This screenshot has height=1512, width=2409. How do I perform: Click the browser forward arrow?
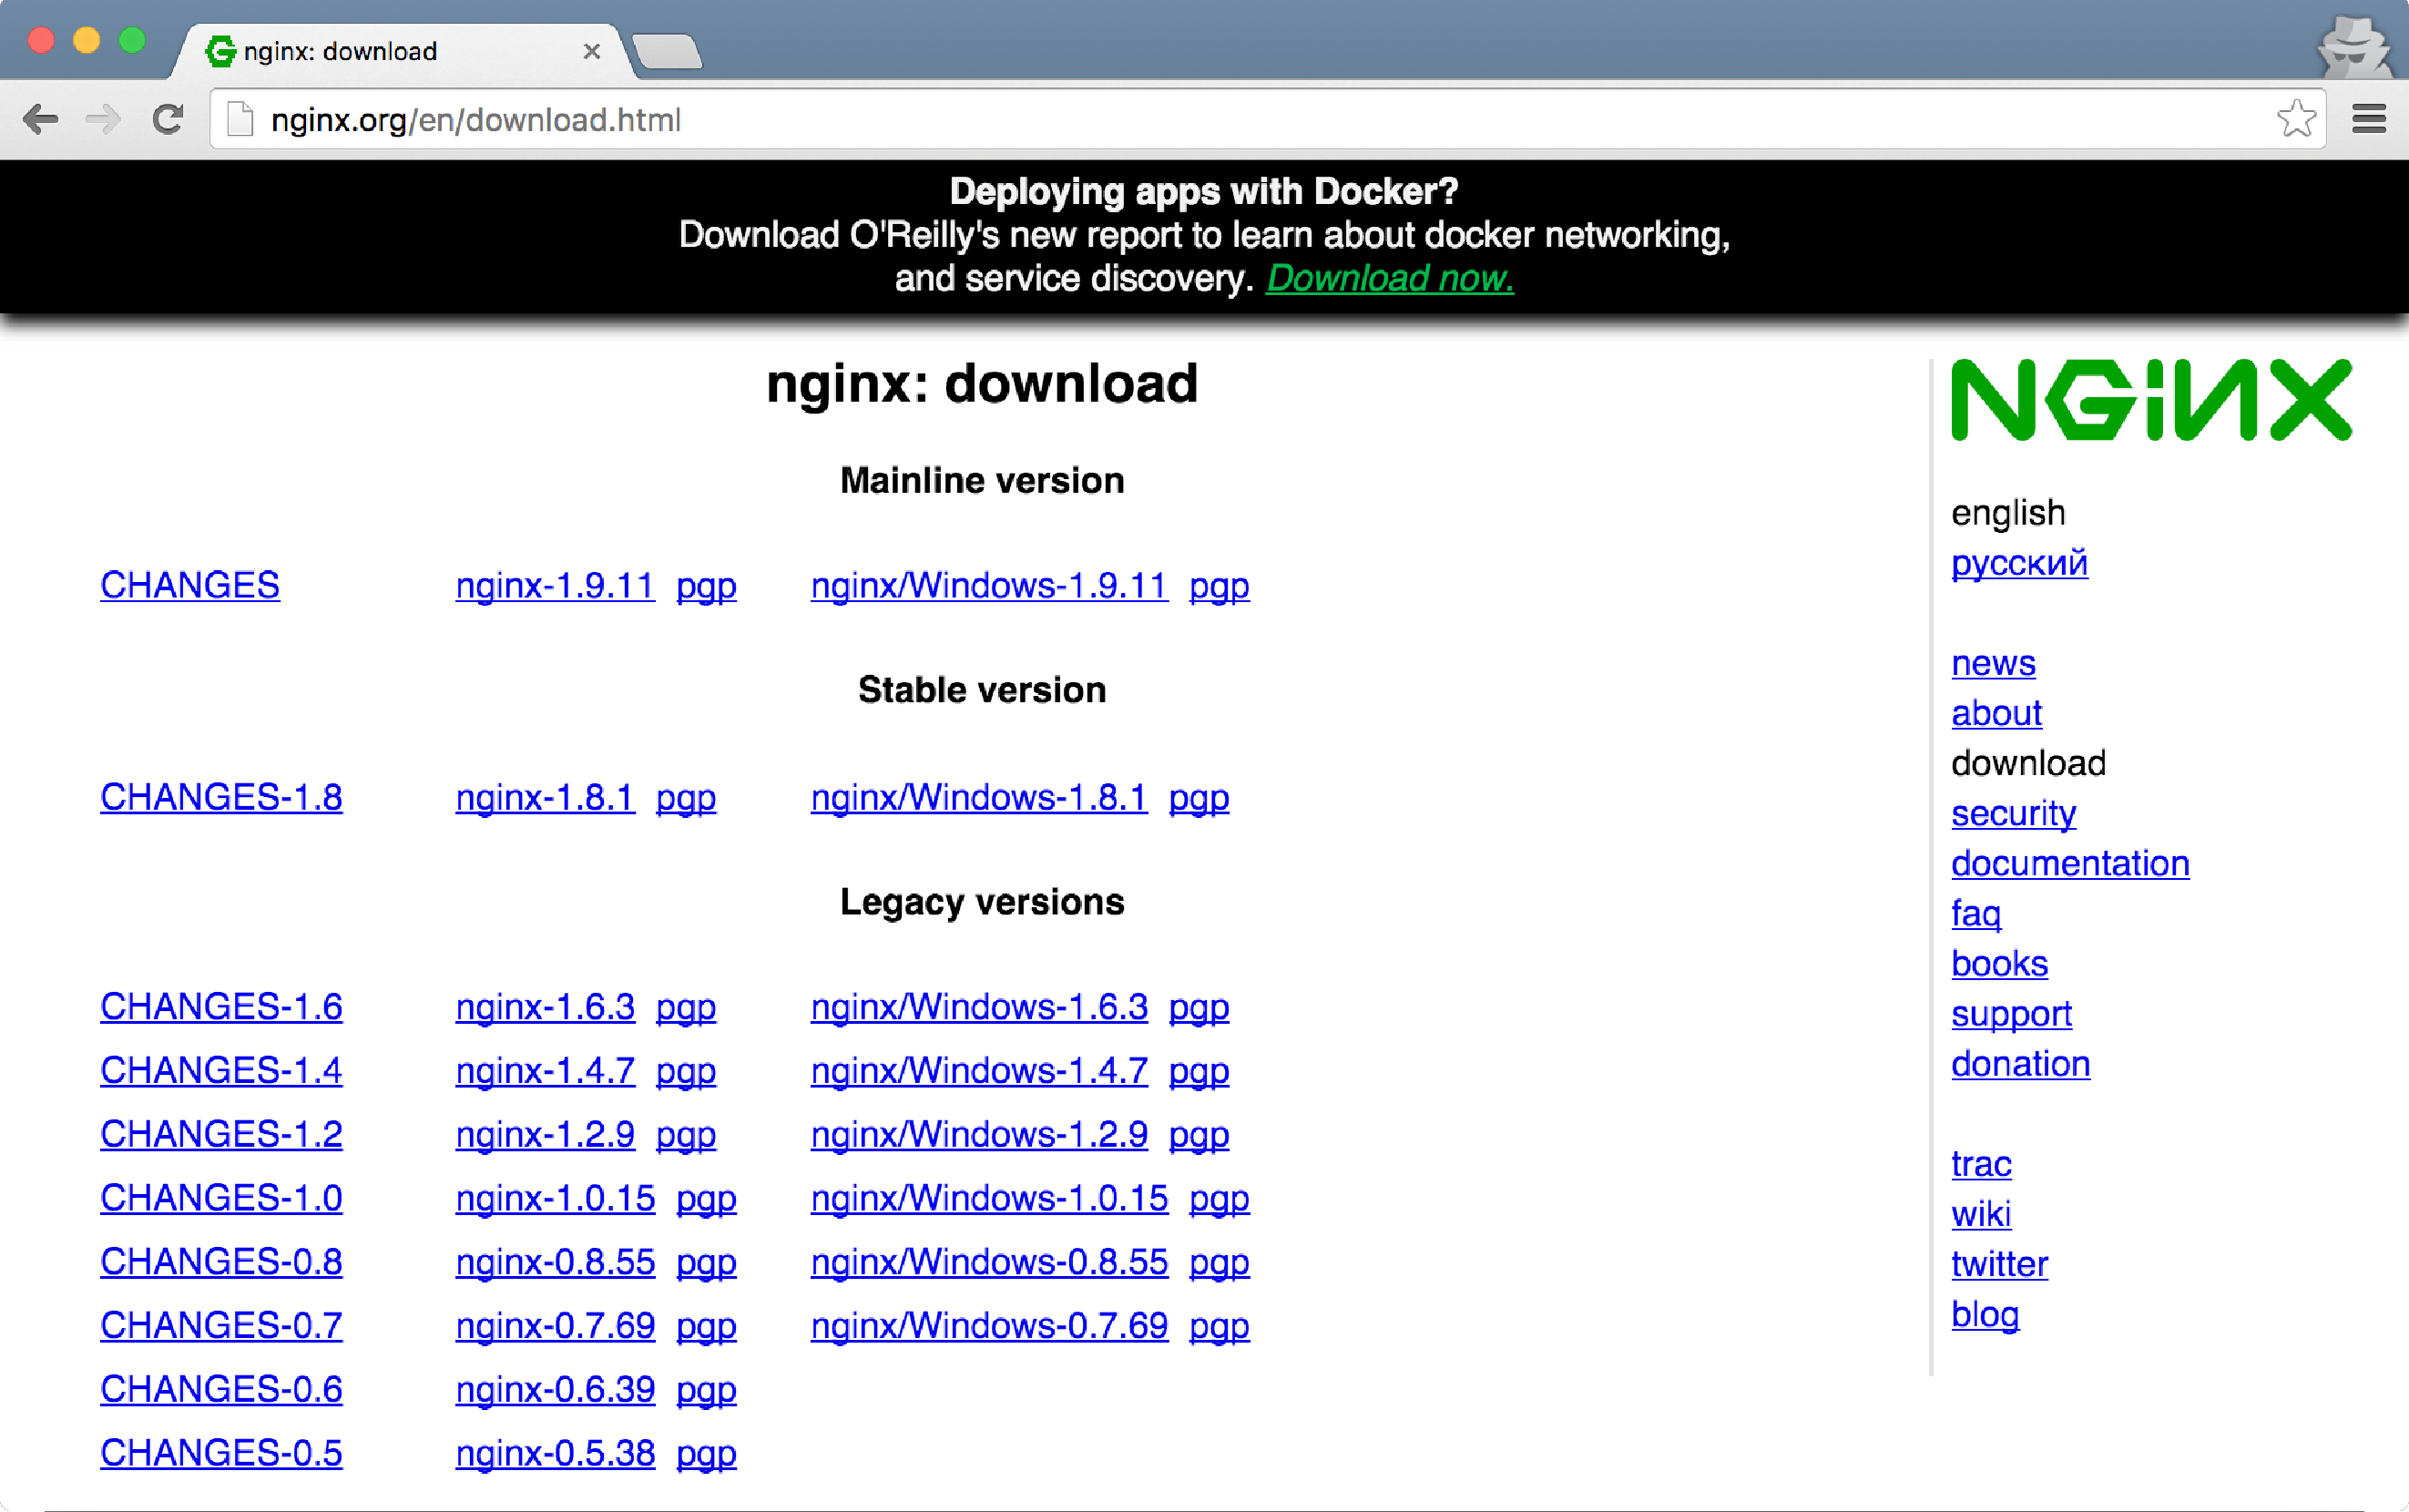(x=103, y=120)
